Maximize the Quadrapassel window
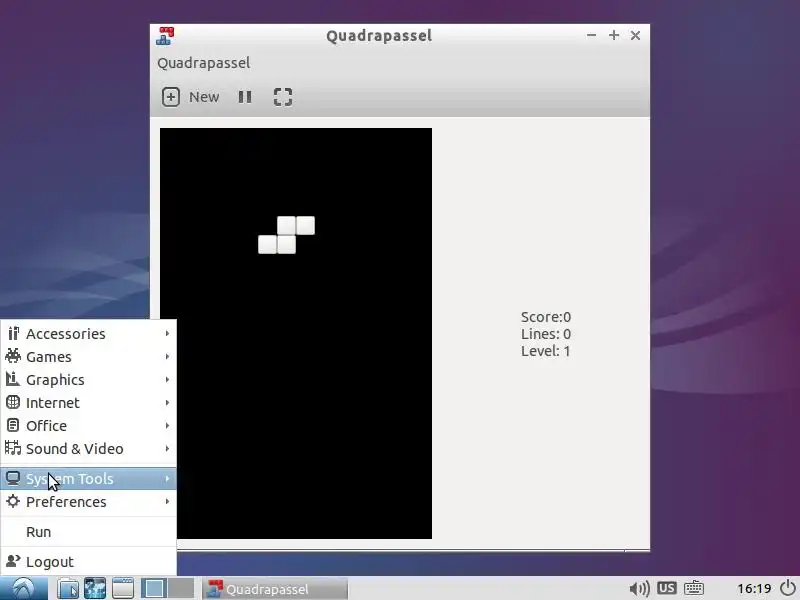800x600 pixels. coord(614,35)
